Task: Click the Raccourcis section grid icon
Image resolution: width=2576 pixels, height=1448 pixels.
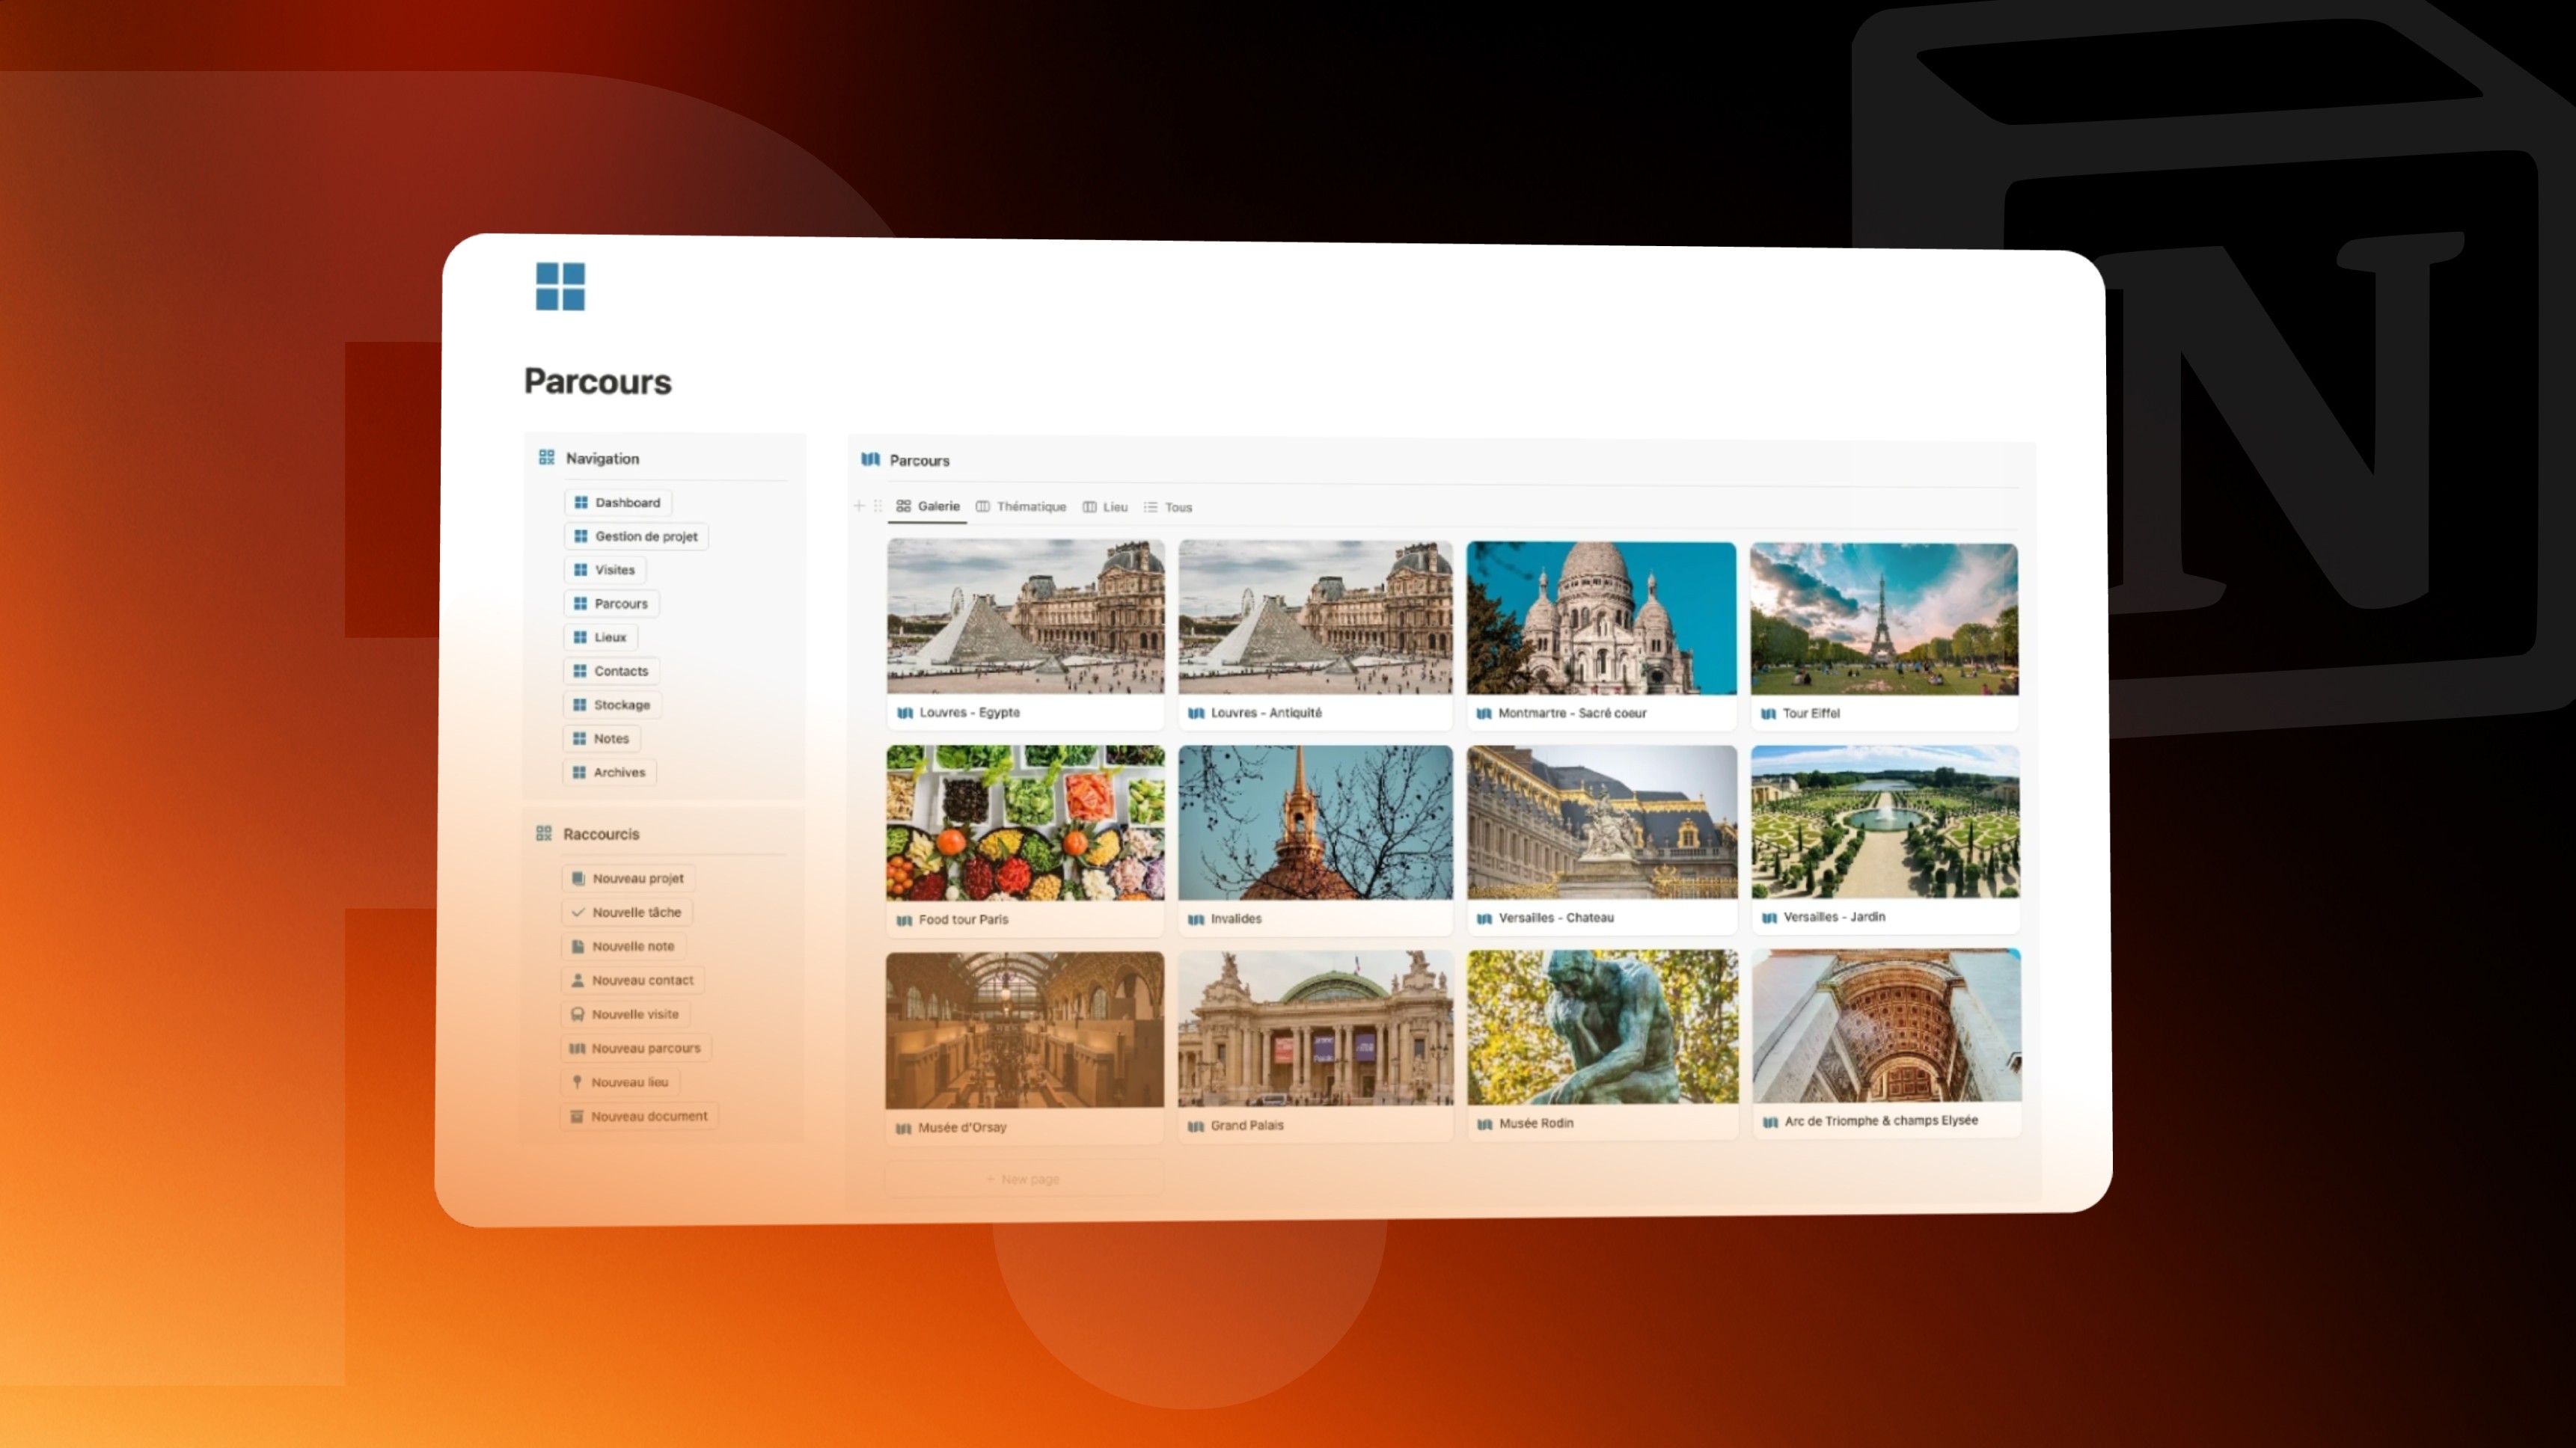Action: point(544,833)
